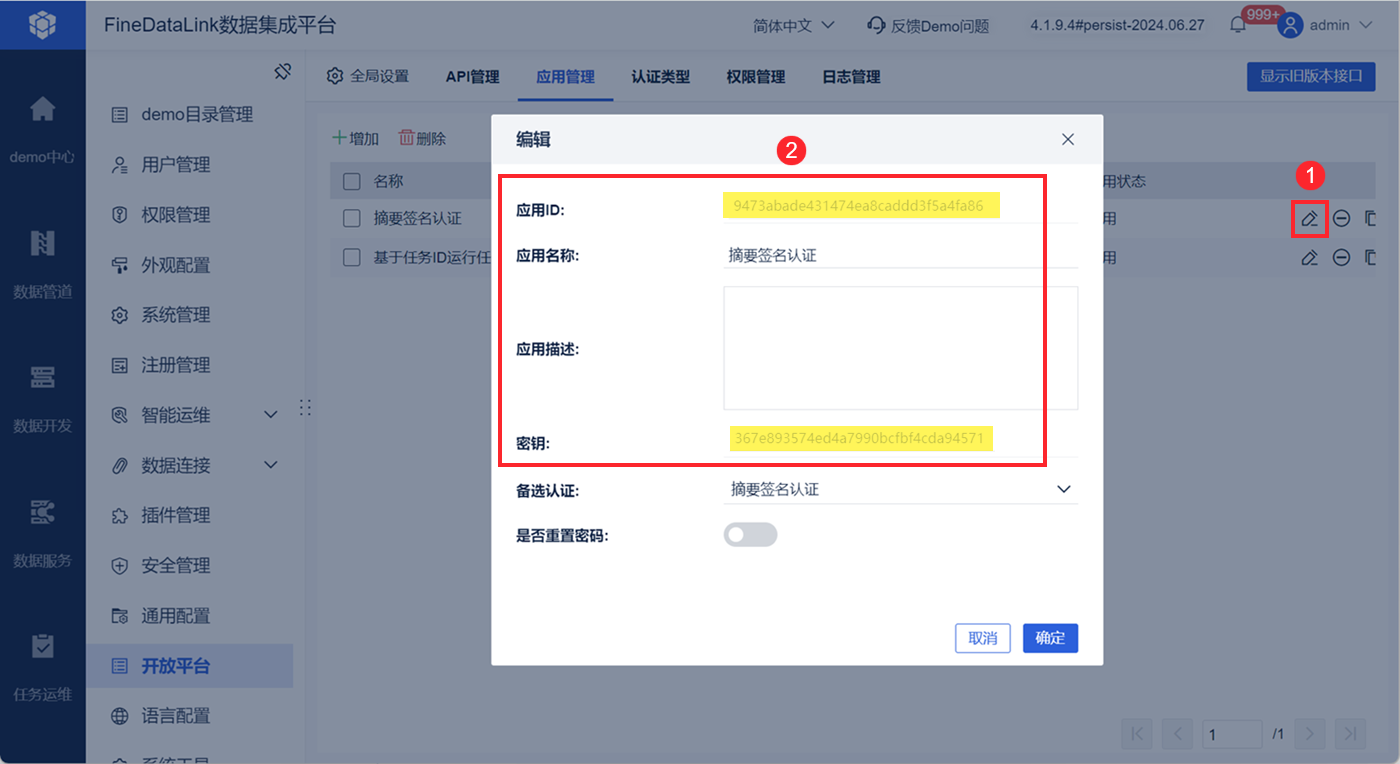The width and height of the screenshot is (1400, 764).
Task: Open 安全管理 in the side menu
Action: pos(190,565)
